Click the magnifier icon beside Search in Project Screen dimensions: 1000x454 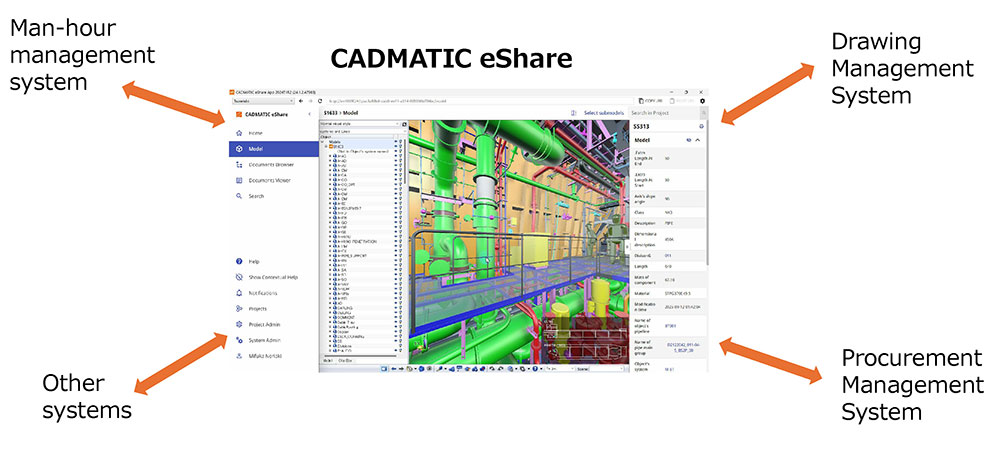[704, 113]
